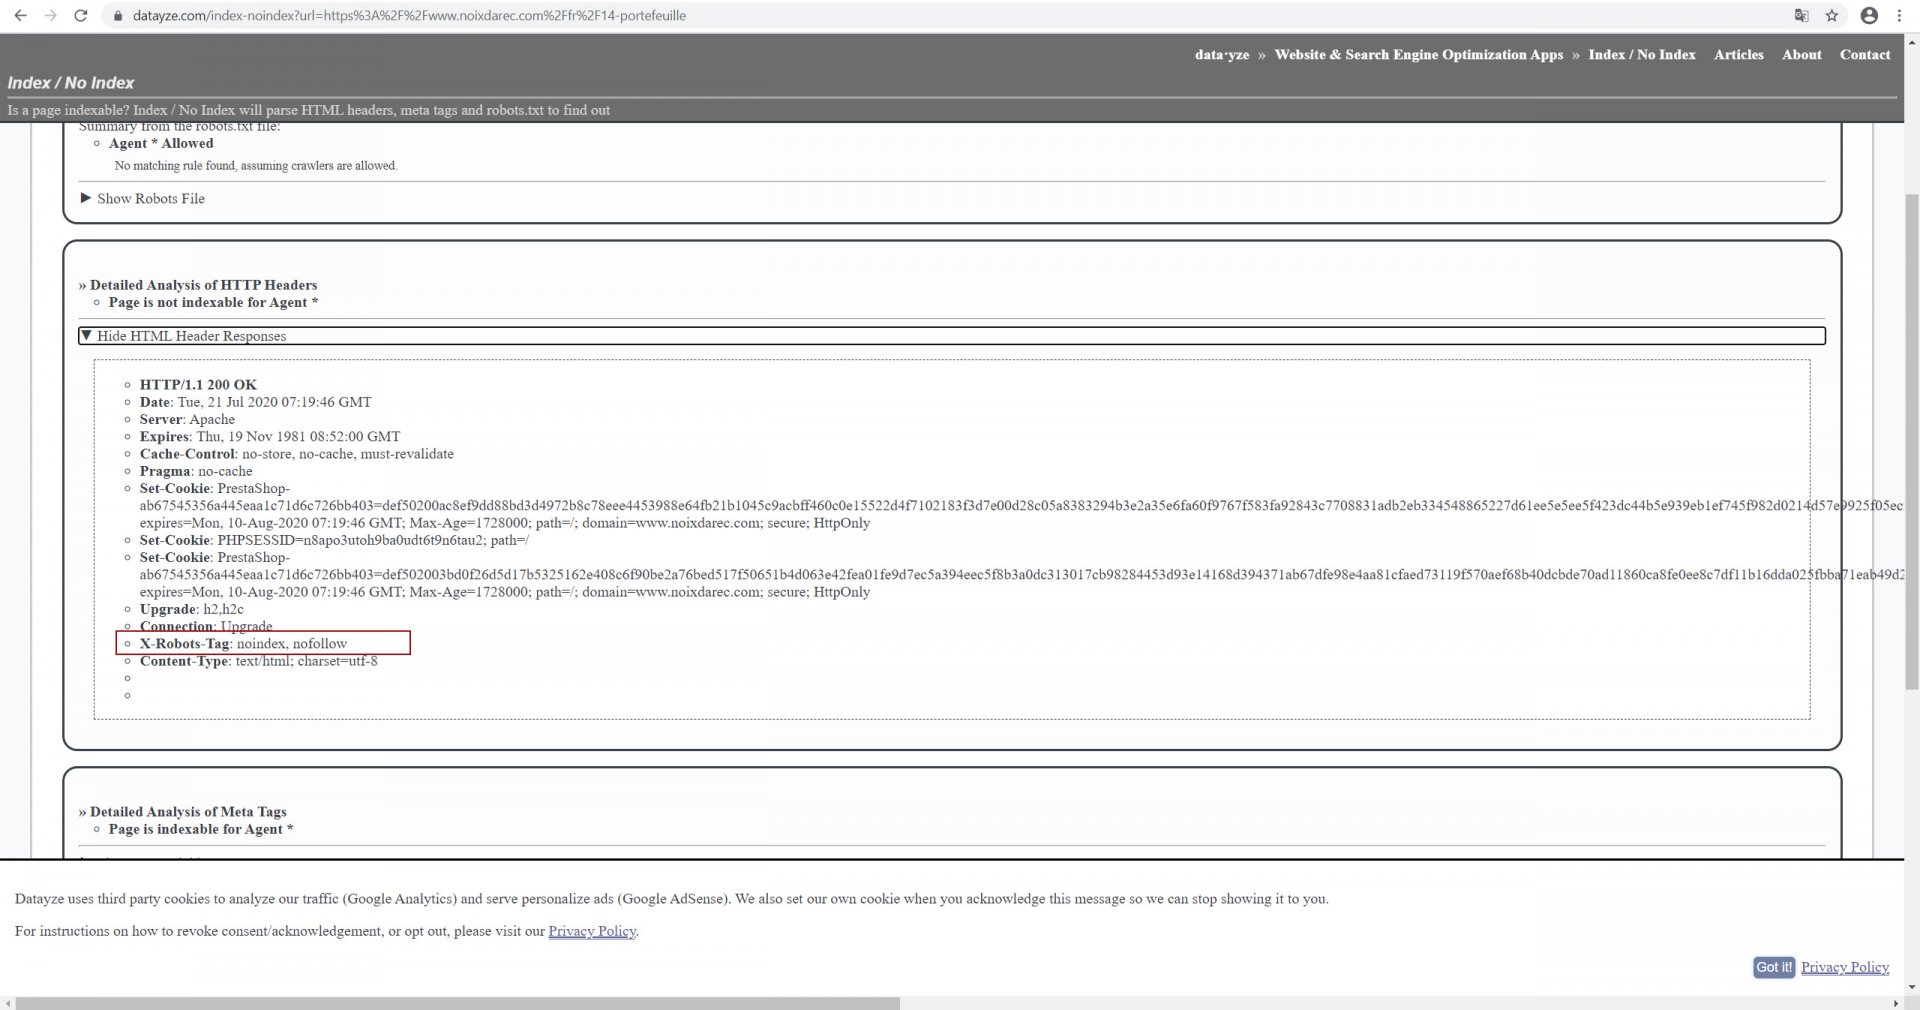This screenshot has width=1920, height=1010.
Task: Click Cache-Control no-store header line
Action: click(296, 454)
